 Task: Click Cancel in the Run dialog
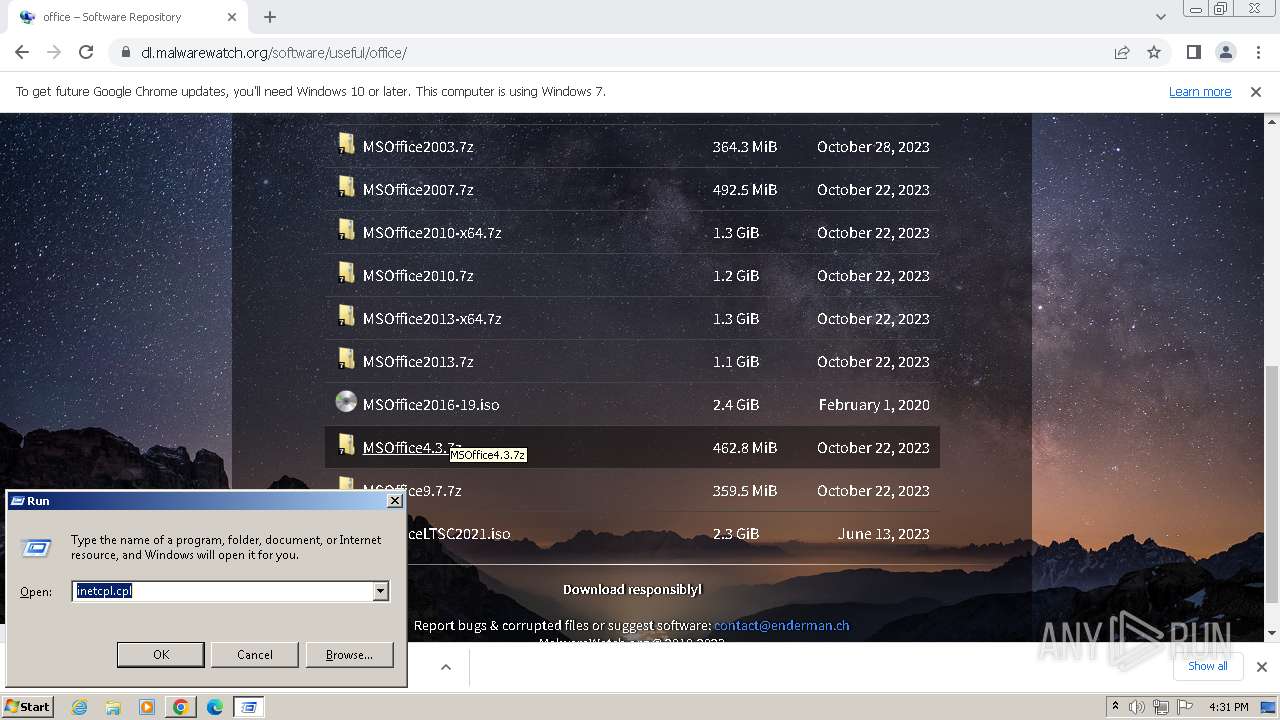pyautogui.click(x=255, y=654)
